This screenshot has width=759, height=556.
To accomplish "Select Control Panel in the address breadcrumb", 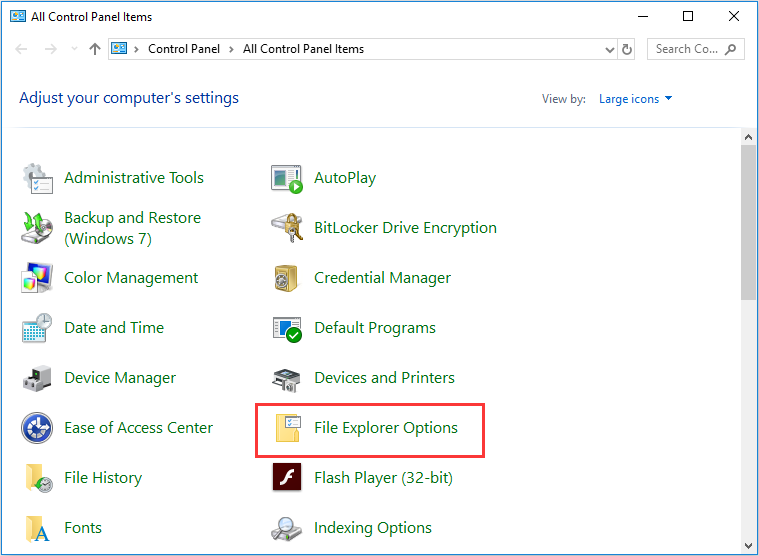I will click(185, 49).
